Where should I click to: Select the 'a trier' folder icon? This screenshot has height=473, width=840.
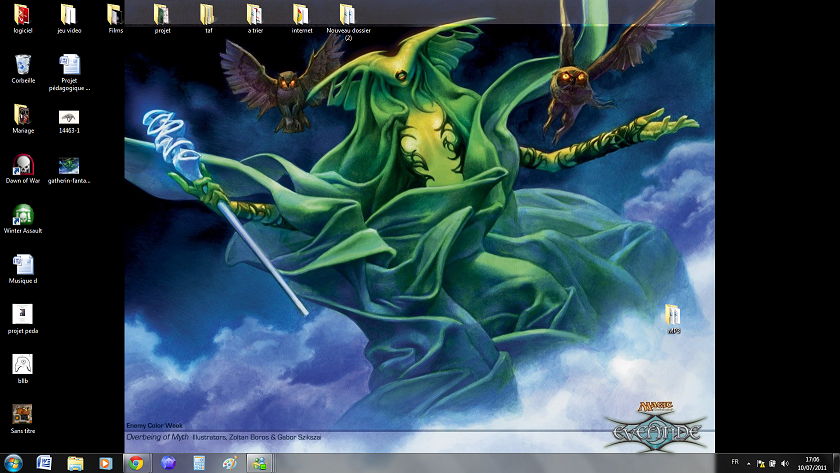tap(255, 18)
